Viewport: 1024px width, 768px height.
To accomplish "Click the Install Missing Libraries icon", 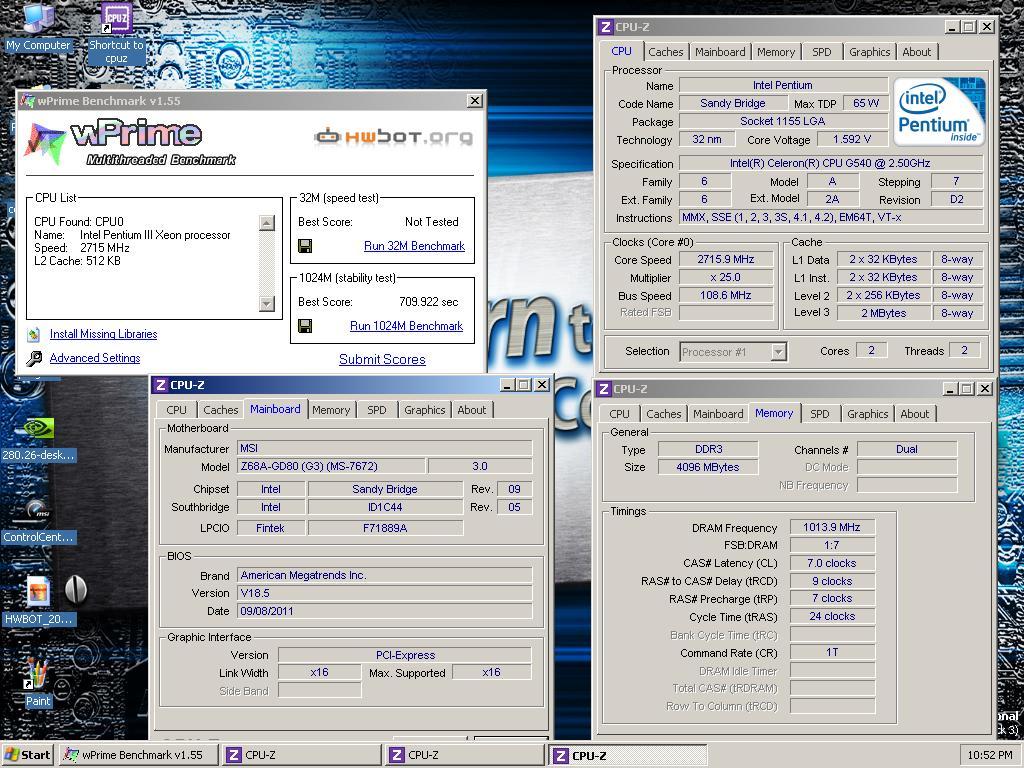I will pos(34,334).
